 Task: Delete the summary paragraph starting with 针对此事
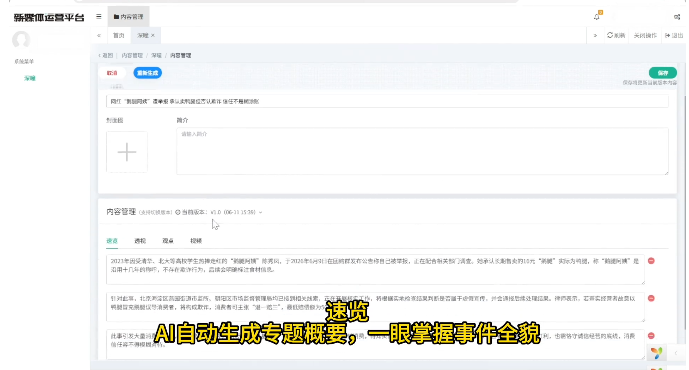(651, 298)
